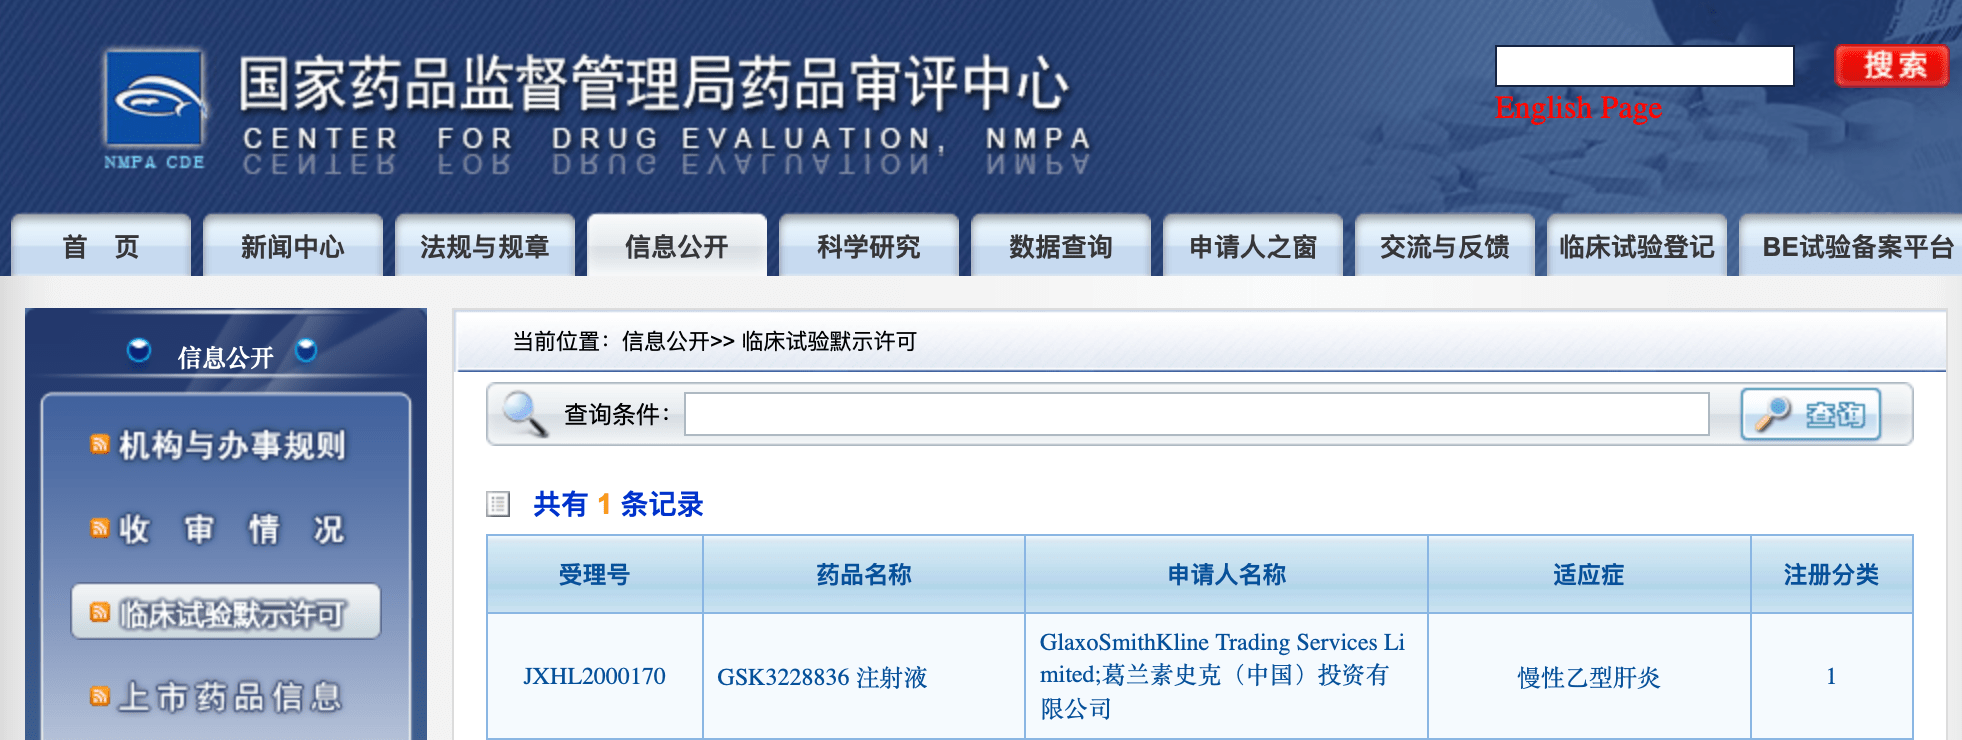Click the 受理号 column header
This screenshot has width=1962, height=740.
[x=594, y=574]
